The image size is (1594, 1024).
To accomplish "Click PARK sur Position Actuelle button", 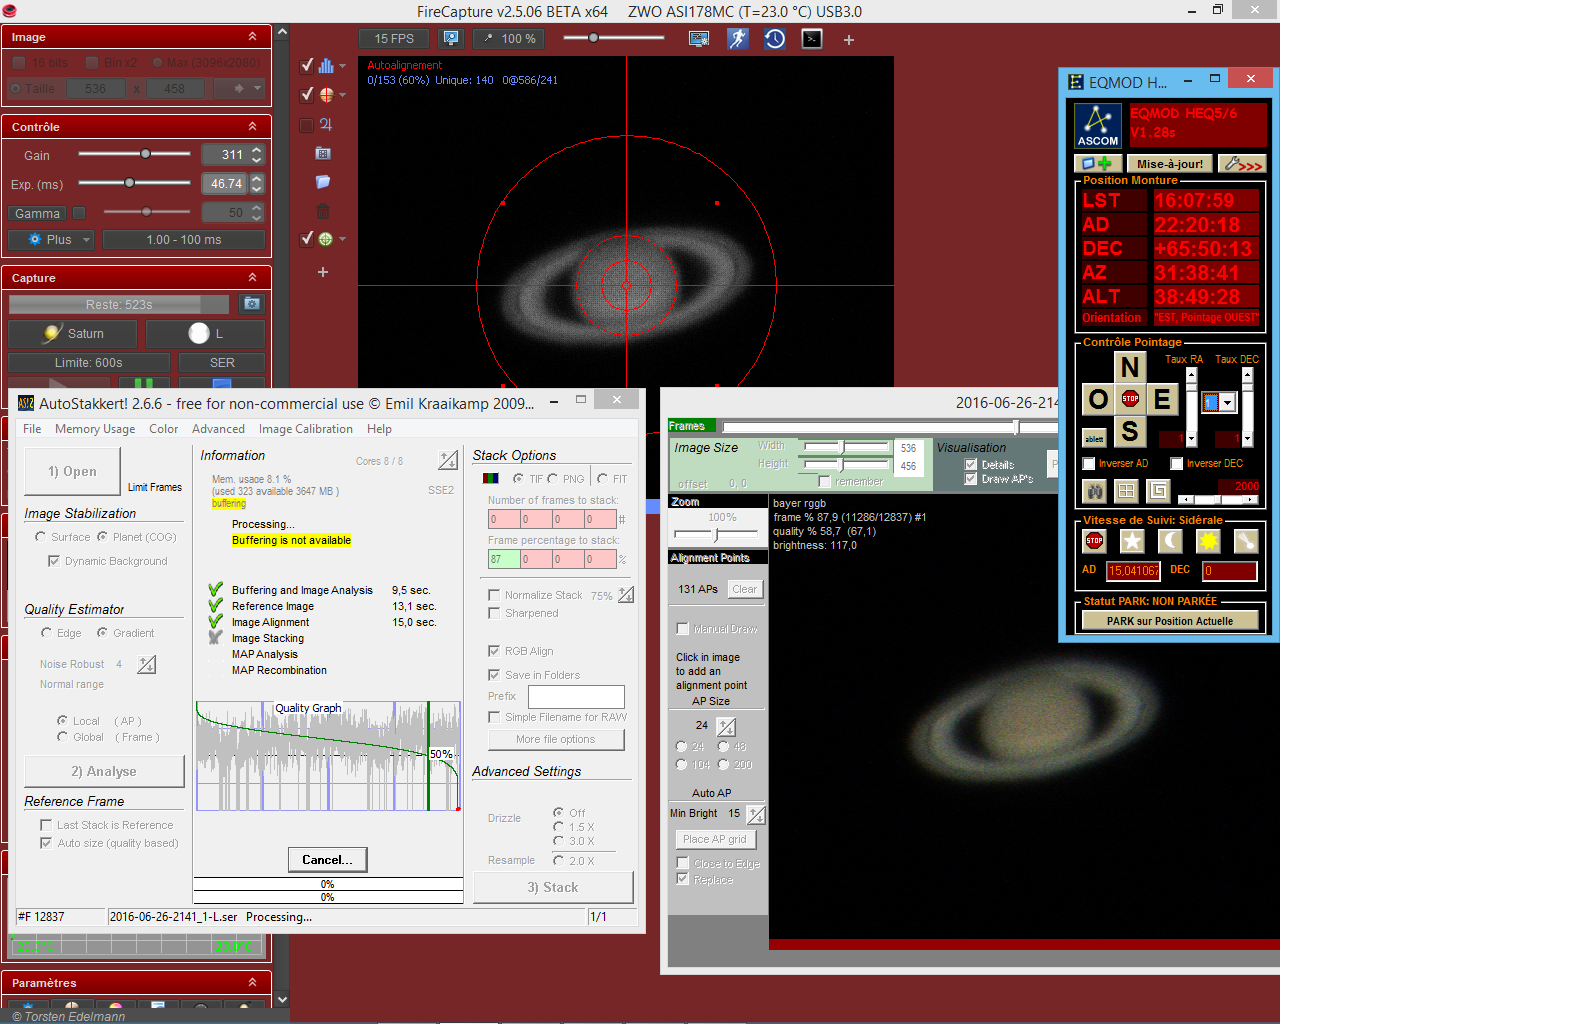I will [x=1169, y=621].
